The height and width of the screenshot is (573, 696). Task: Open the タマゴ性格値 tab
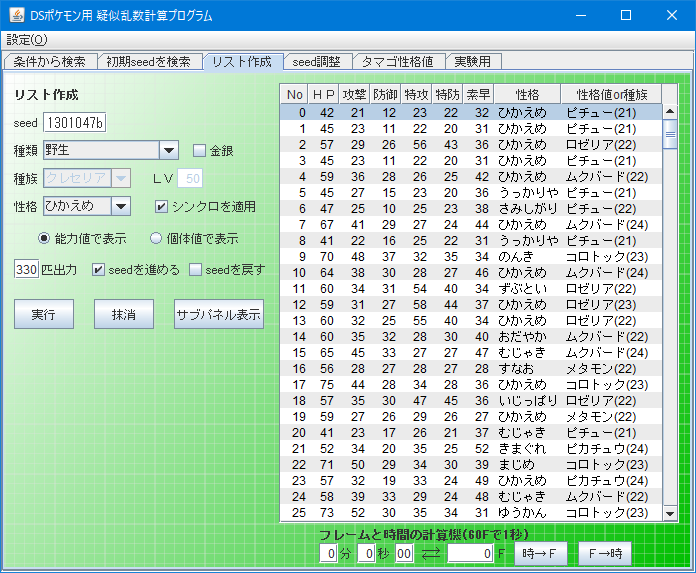click(398, 61)
